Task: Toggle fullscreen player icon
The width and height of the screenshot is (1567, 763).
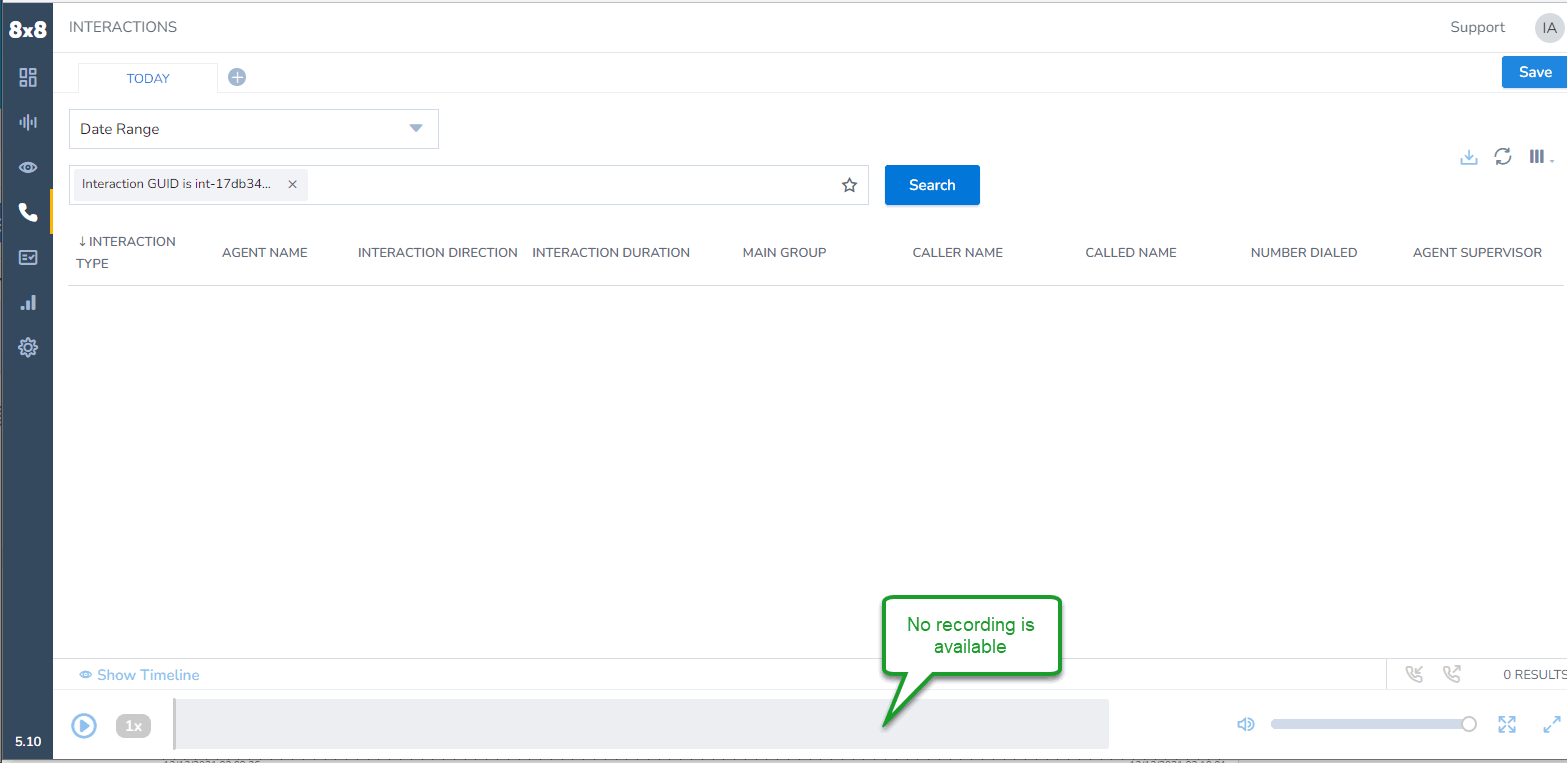Action: (1507, 724)
